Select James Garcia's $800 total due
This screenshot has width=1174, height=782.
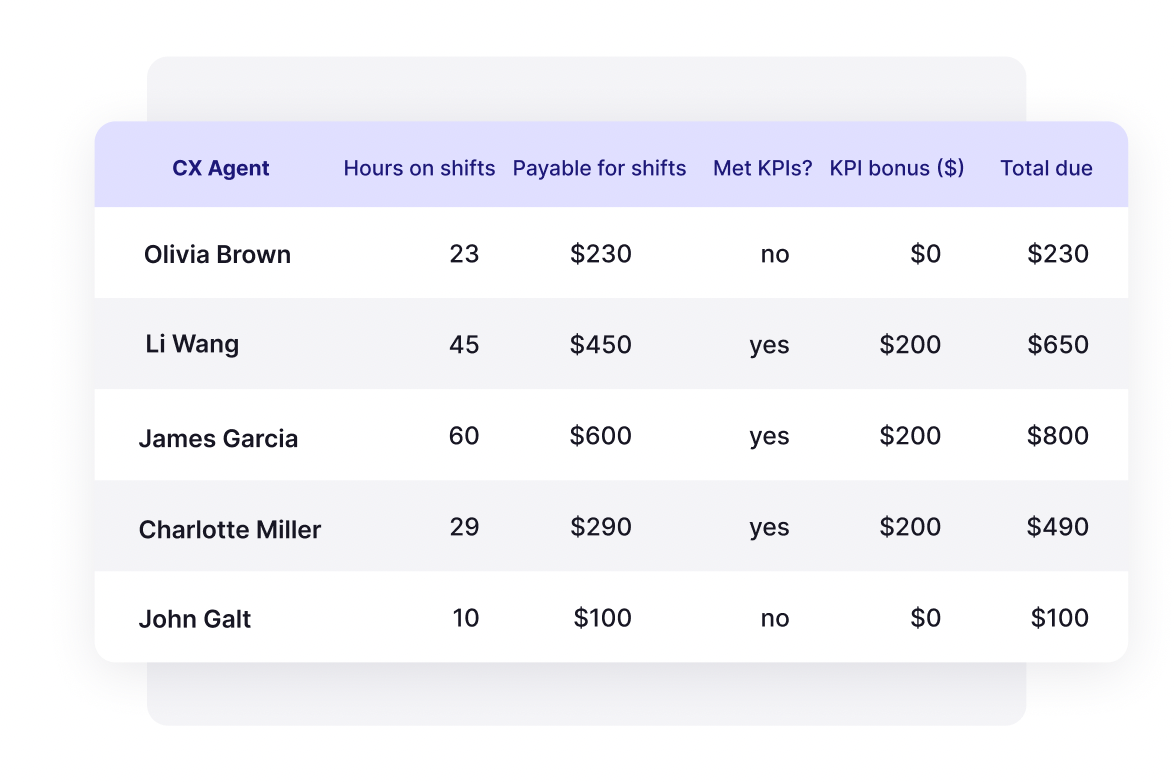click(x=1058, y=436)
